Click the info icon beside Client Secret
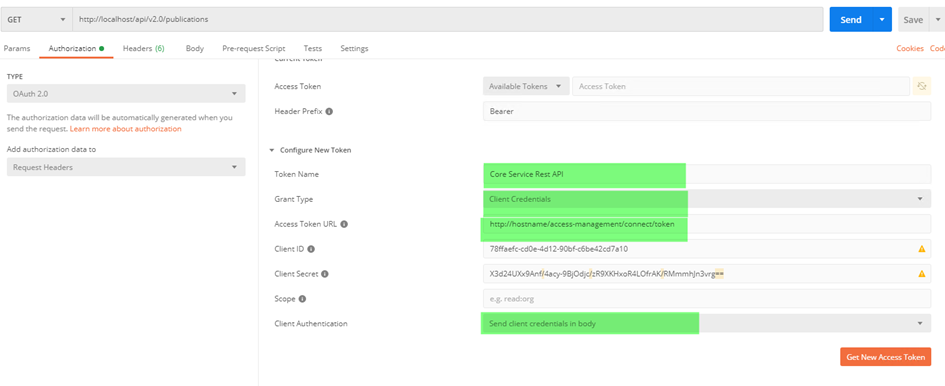The height and width of the screenshot is (386, 945). point(325,274)
